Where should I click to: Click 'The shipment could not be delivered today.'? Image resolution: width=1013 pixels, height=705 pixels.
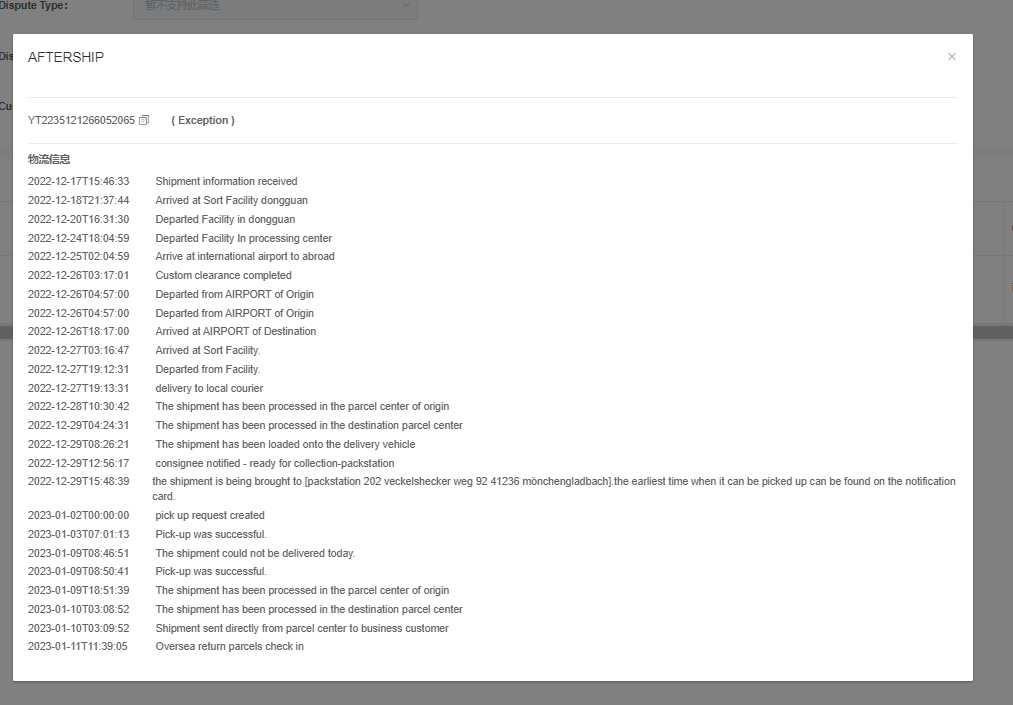coord(255,553)
